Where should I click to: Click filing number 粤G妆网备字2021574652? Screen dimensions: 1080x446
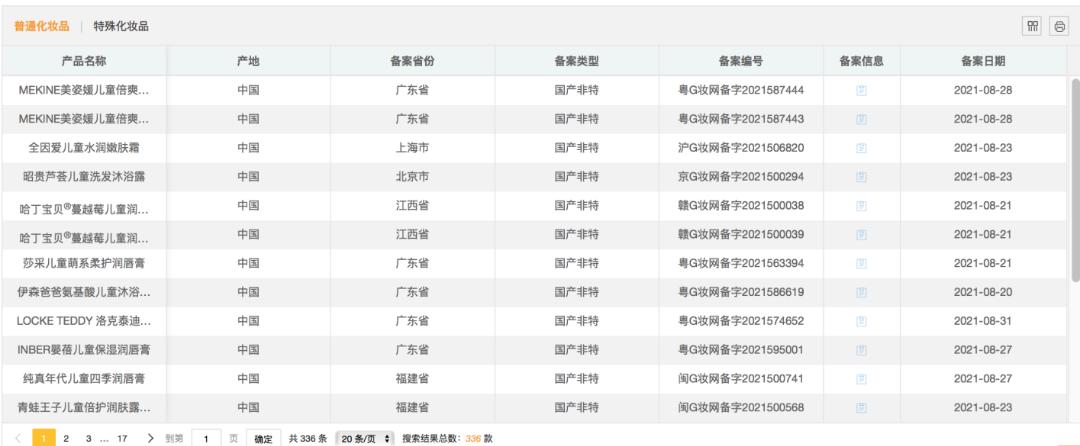click(740, 321)
